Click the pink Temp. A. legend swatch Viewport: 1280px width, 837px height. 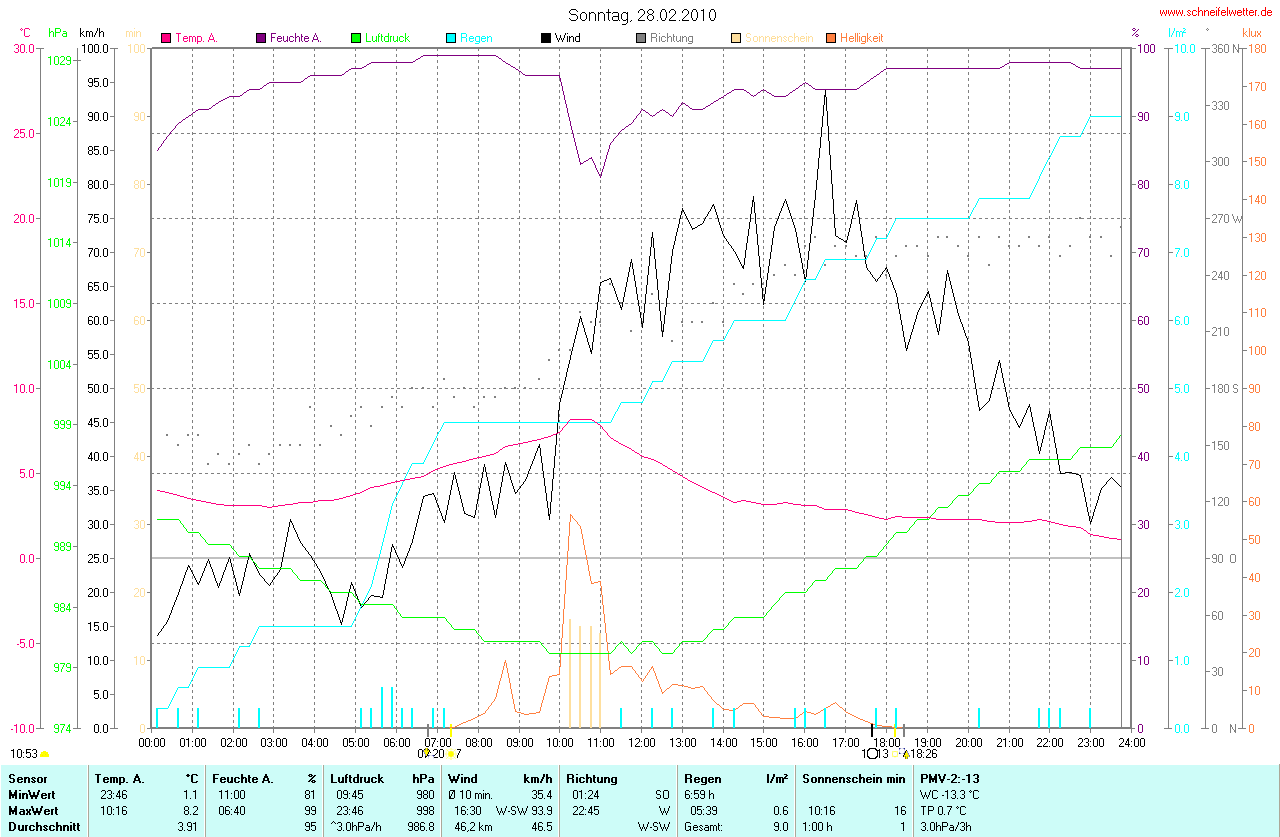(166, 38)
